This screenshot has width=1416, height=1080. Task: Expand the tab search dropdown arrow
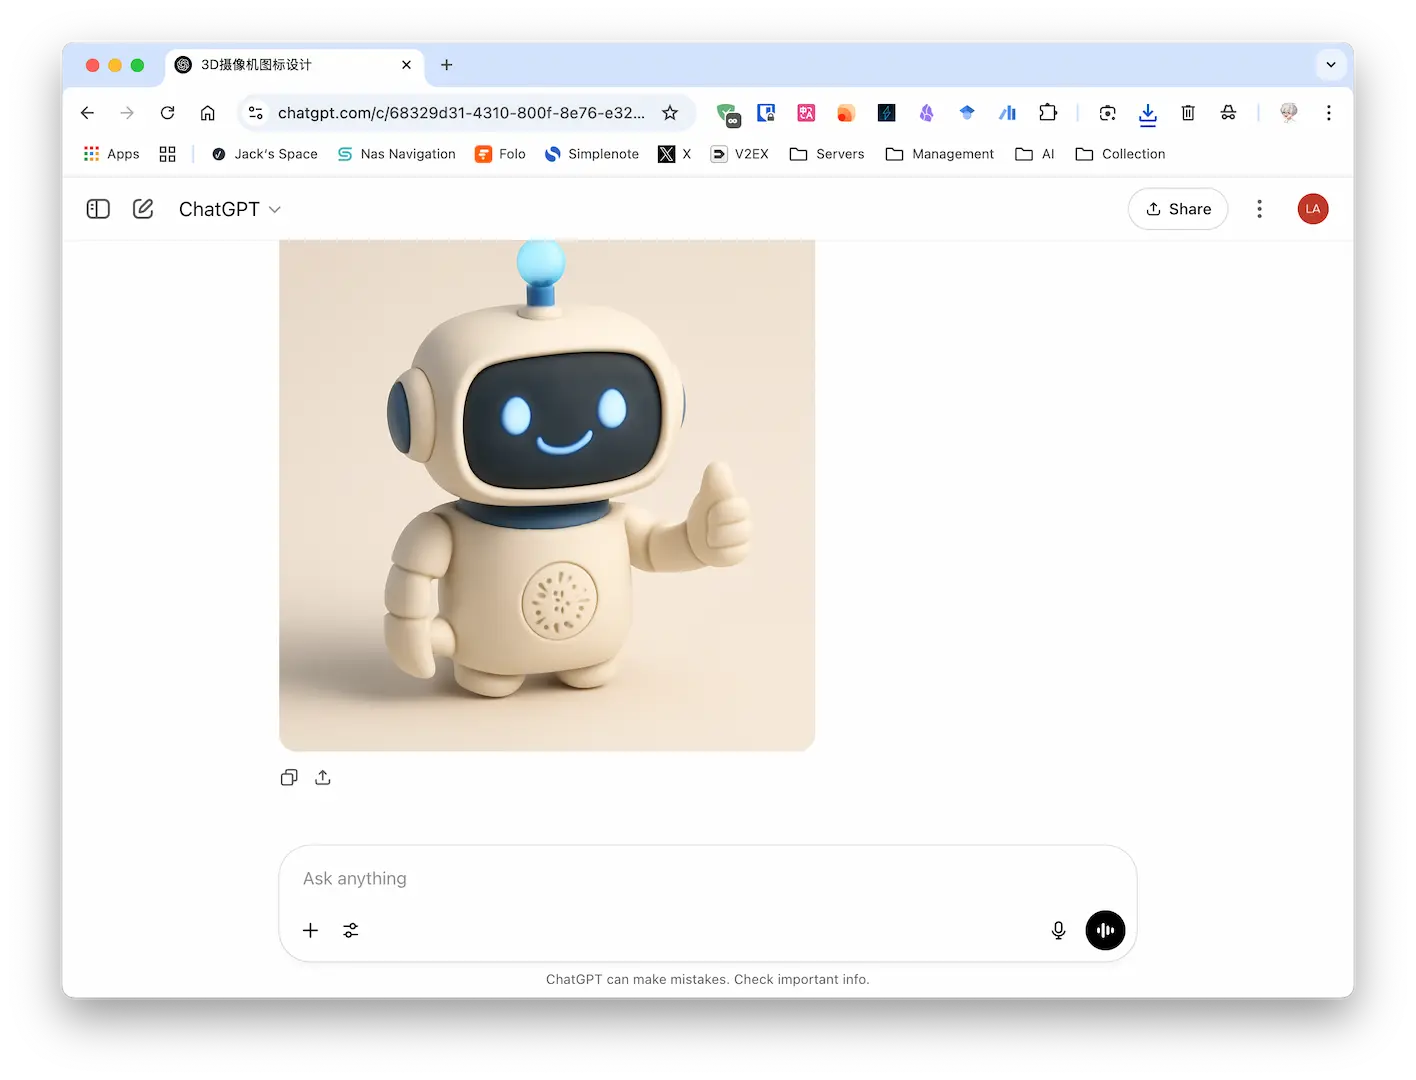1331,65
